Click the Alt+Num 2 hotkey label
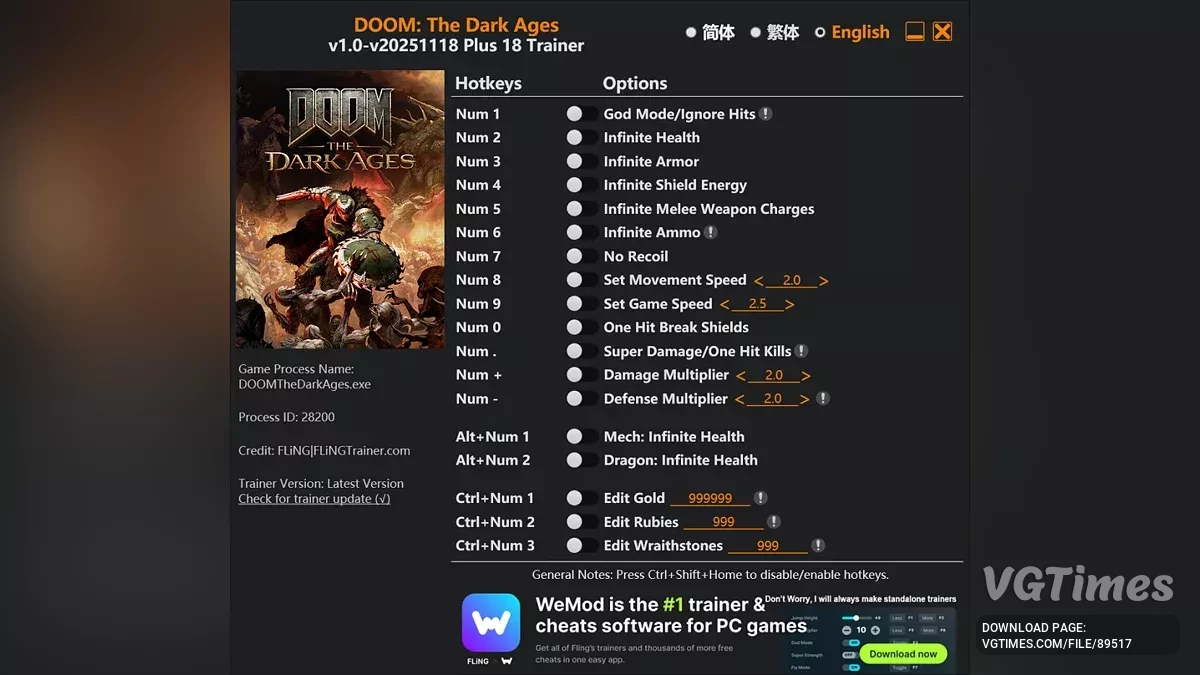The width and height of the screenshot is (1200, 675). click(x=493, y=460)
